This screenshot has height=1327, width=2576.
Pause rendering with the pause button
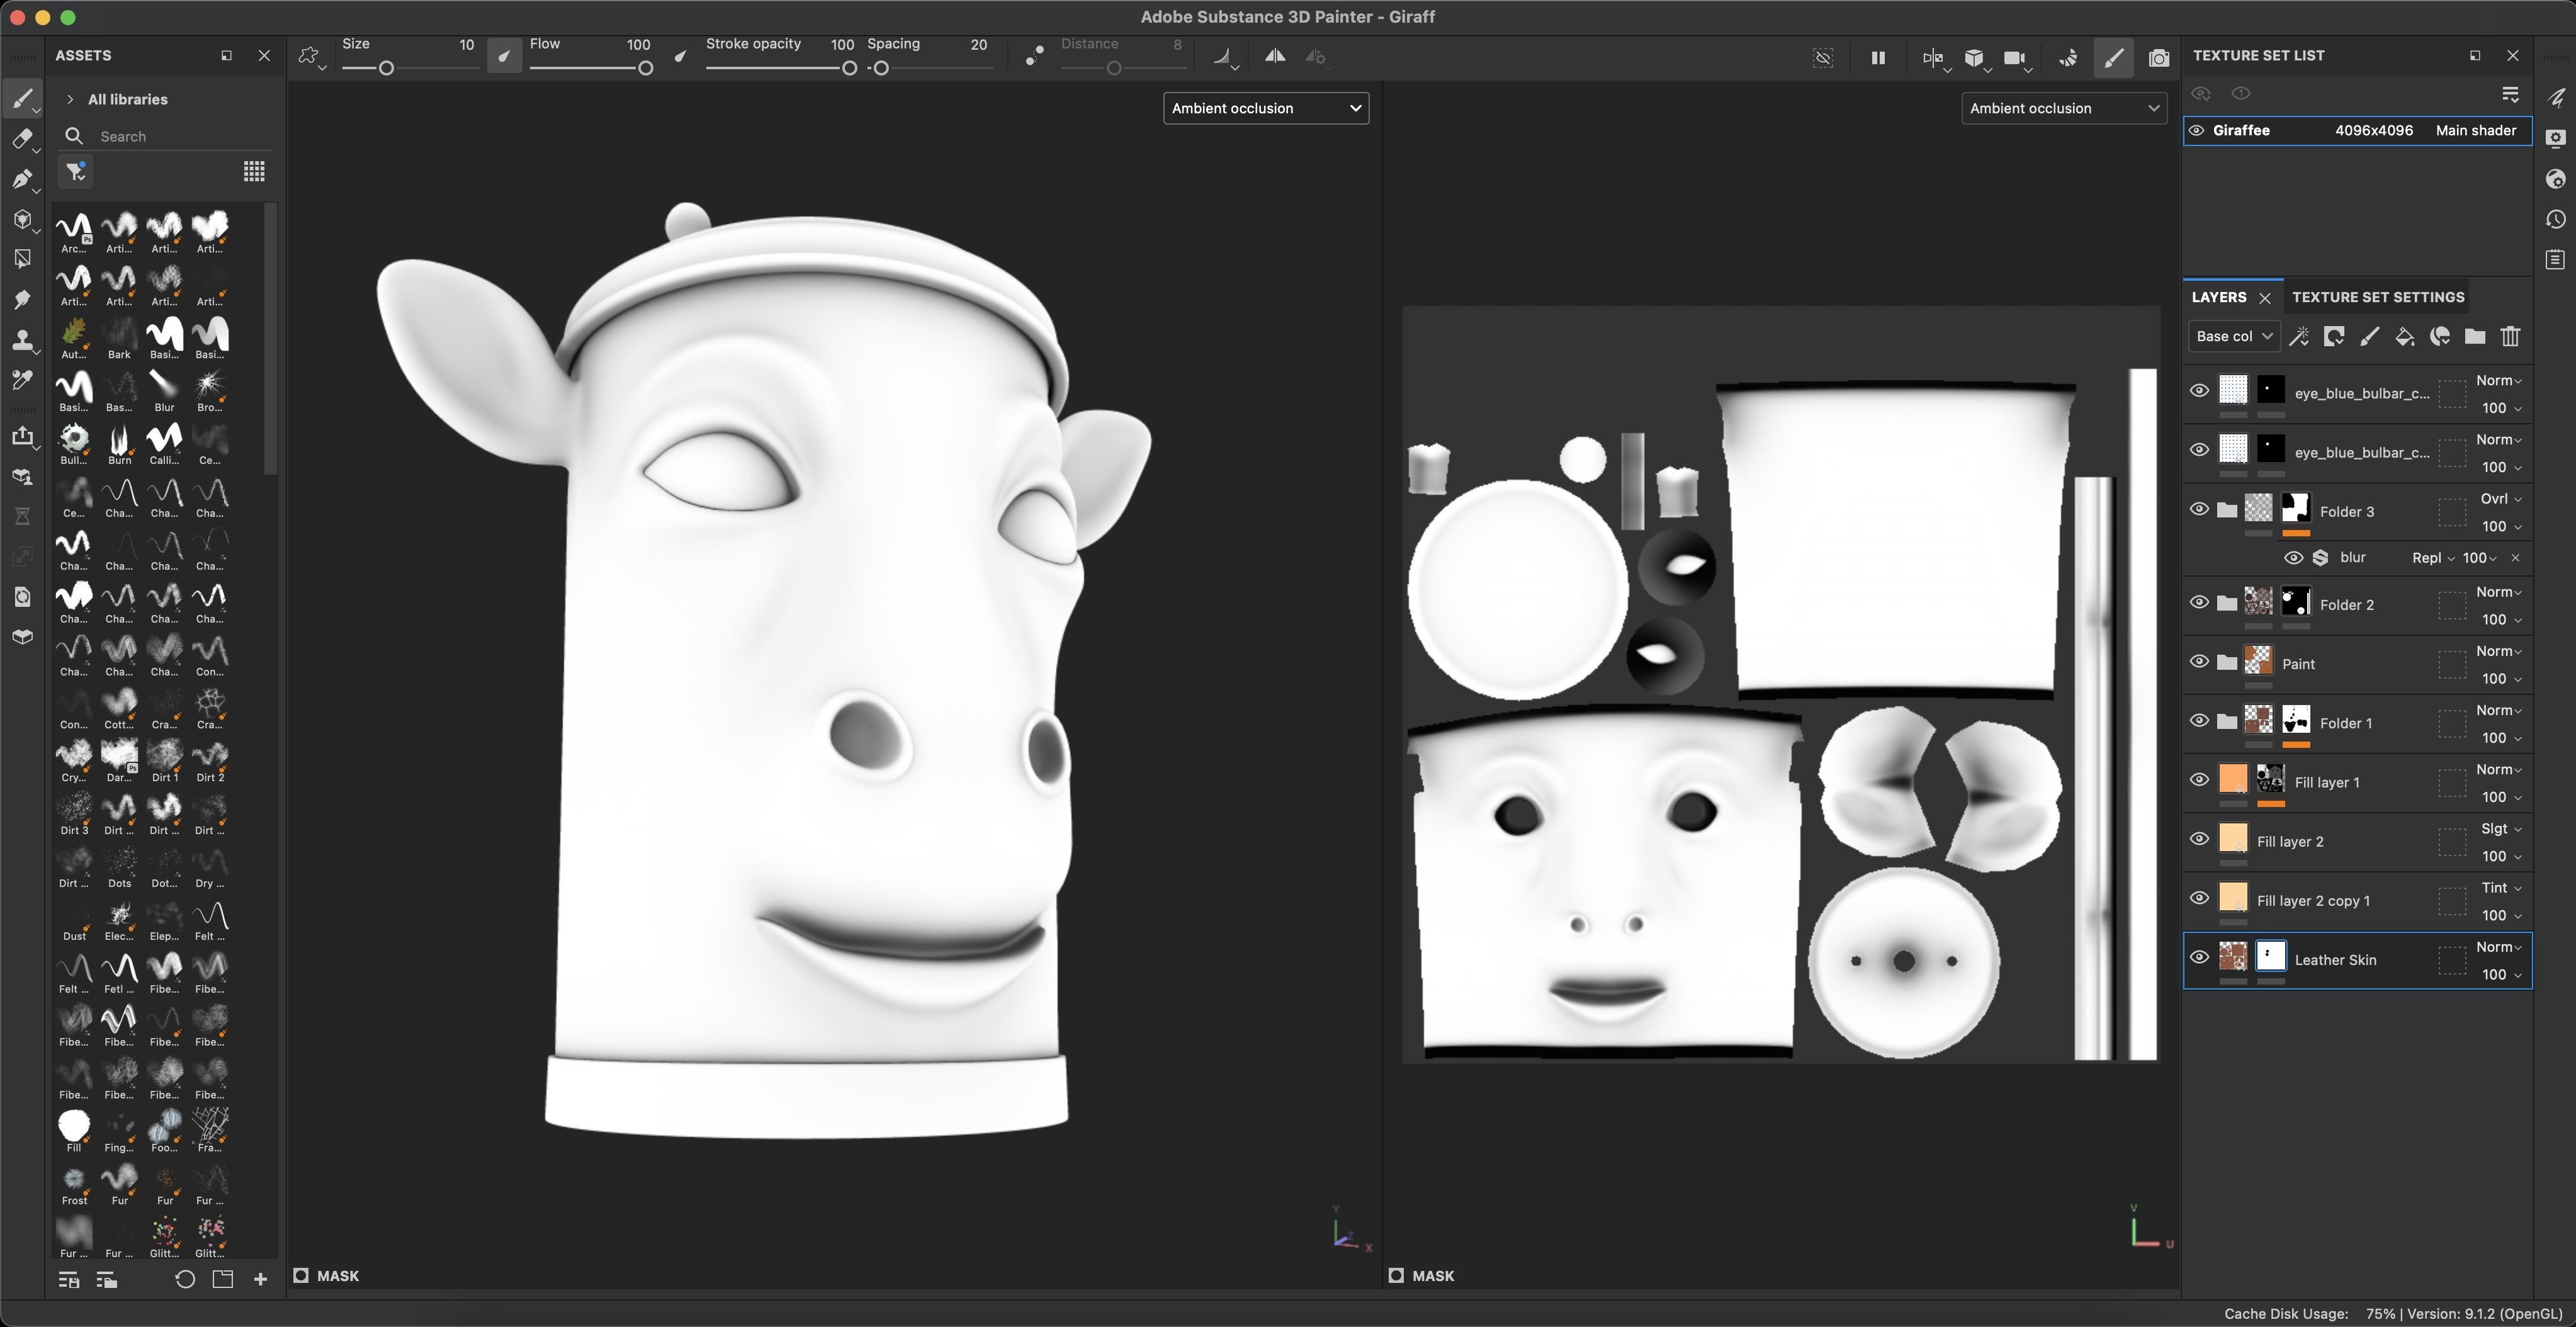tap(1877, 58)
